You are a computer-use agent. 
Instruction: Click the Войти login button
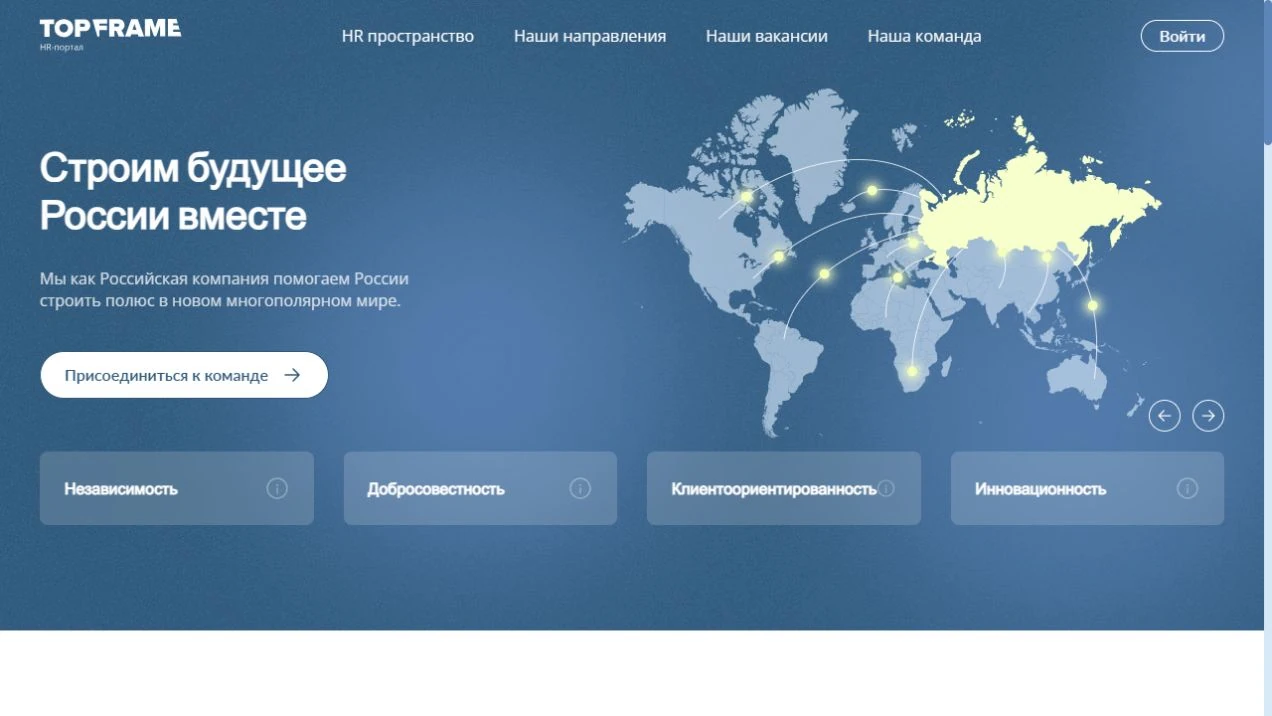coord(1182,36)
